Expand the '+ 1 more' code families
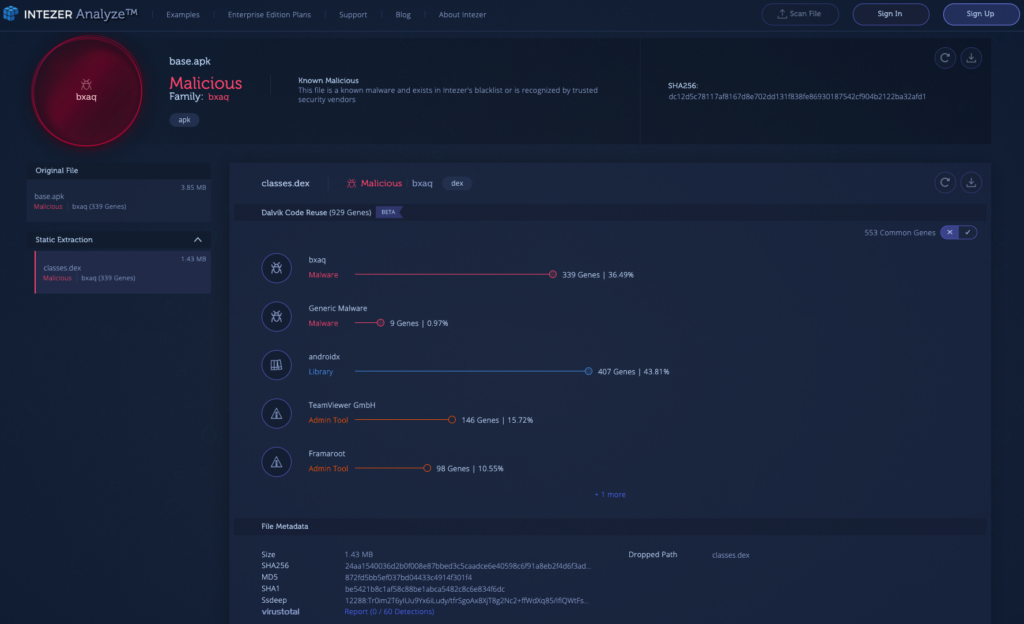Image resolution: width=1024 pixels, height=624 pixels. click(610, 495)
